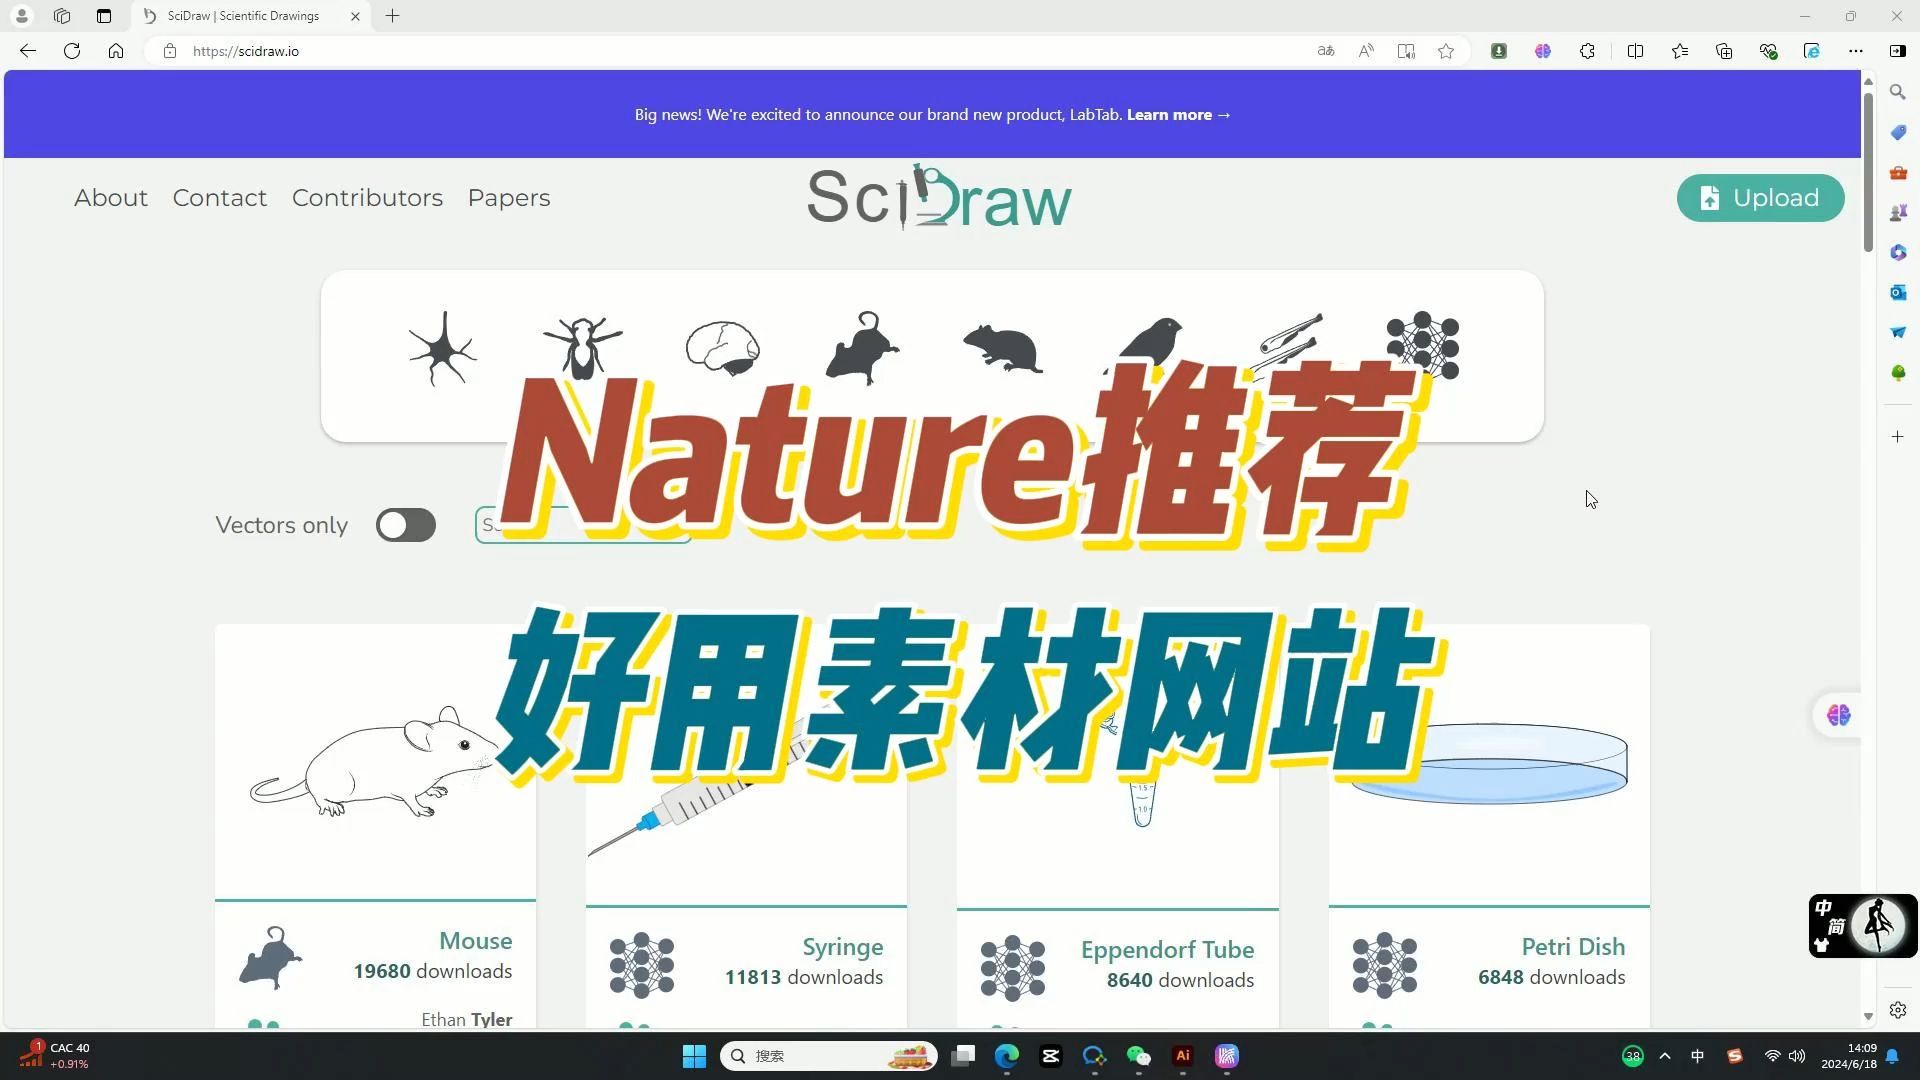Open browser Settings and more menu
This screenshot has height=1080, width=1920.
(x=1856, y=51)
